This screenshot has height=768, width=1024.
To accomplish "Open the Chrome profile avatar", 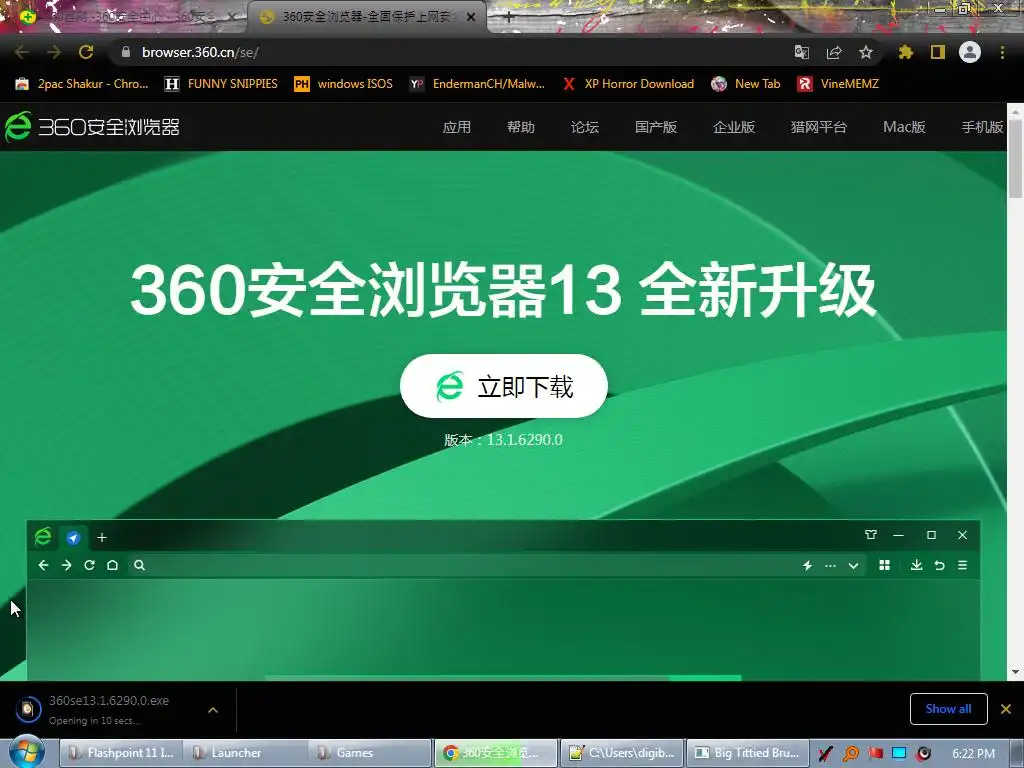I will [970, 52].
